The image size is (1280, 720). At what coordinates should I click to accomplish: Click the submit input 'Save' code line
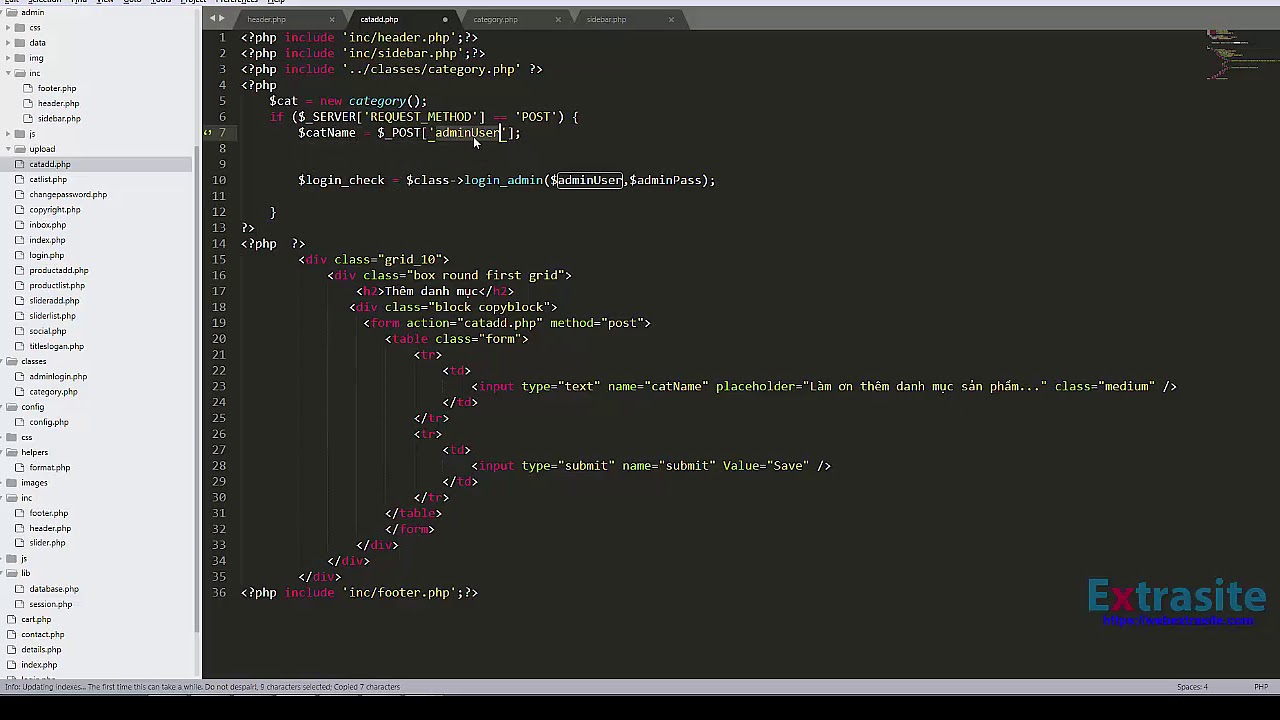651,466
